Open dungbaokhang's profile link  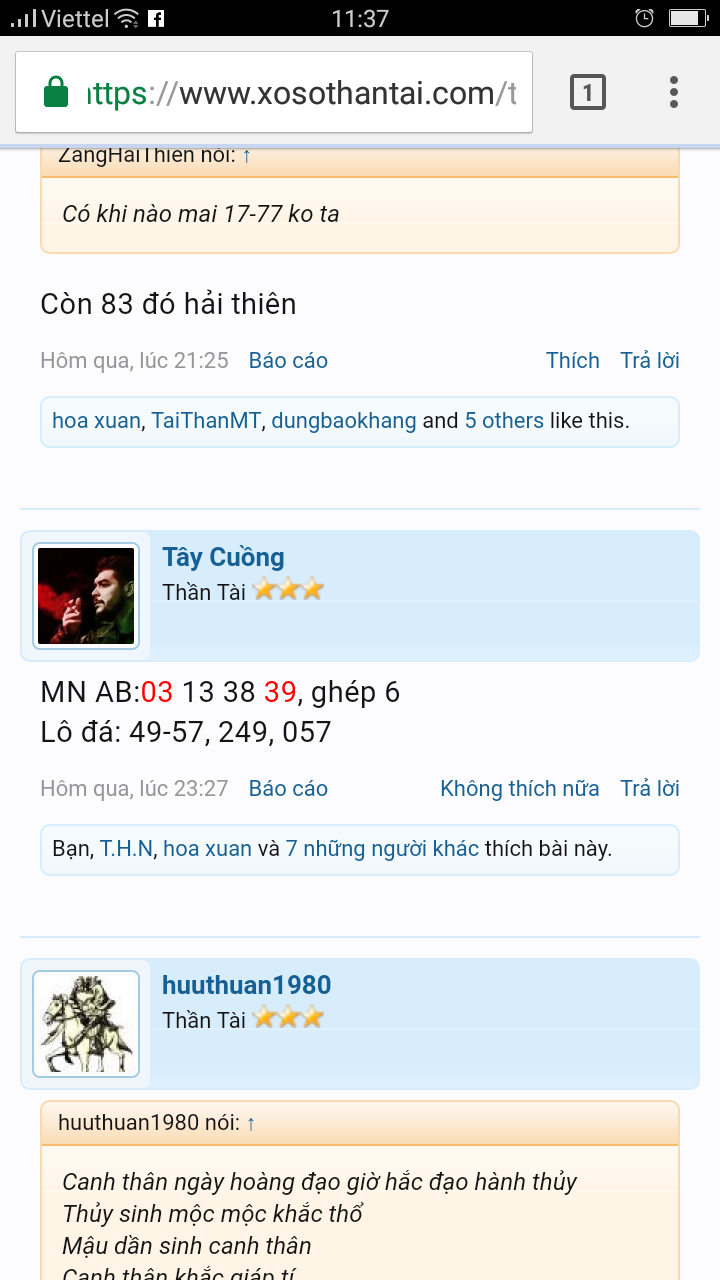coord(344,421)
